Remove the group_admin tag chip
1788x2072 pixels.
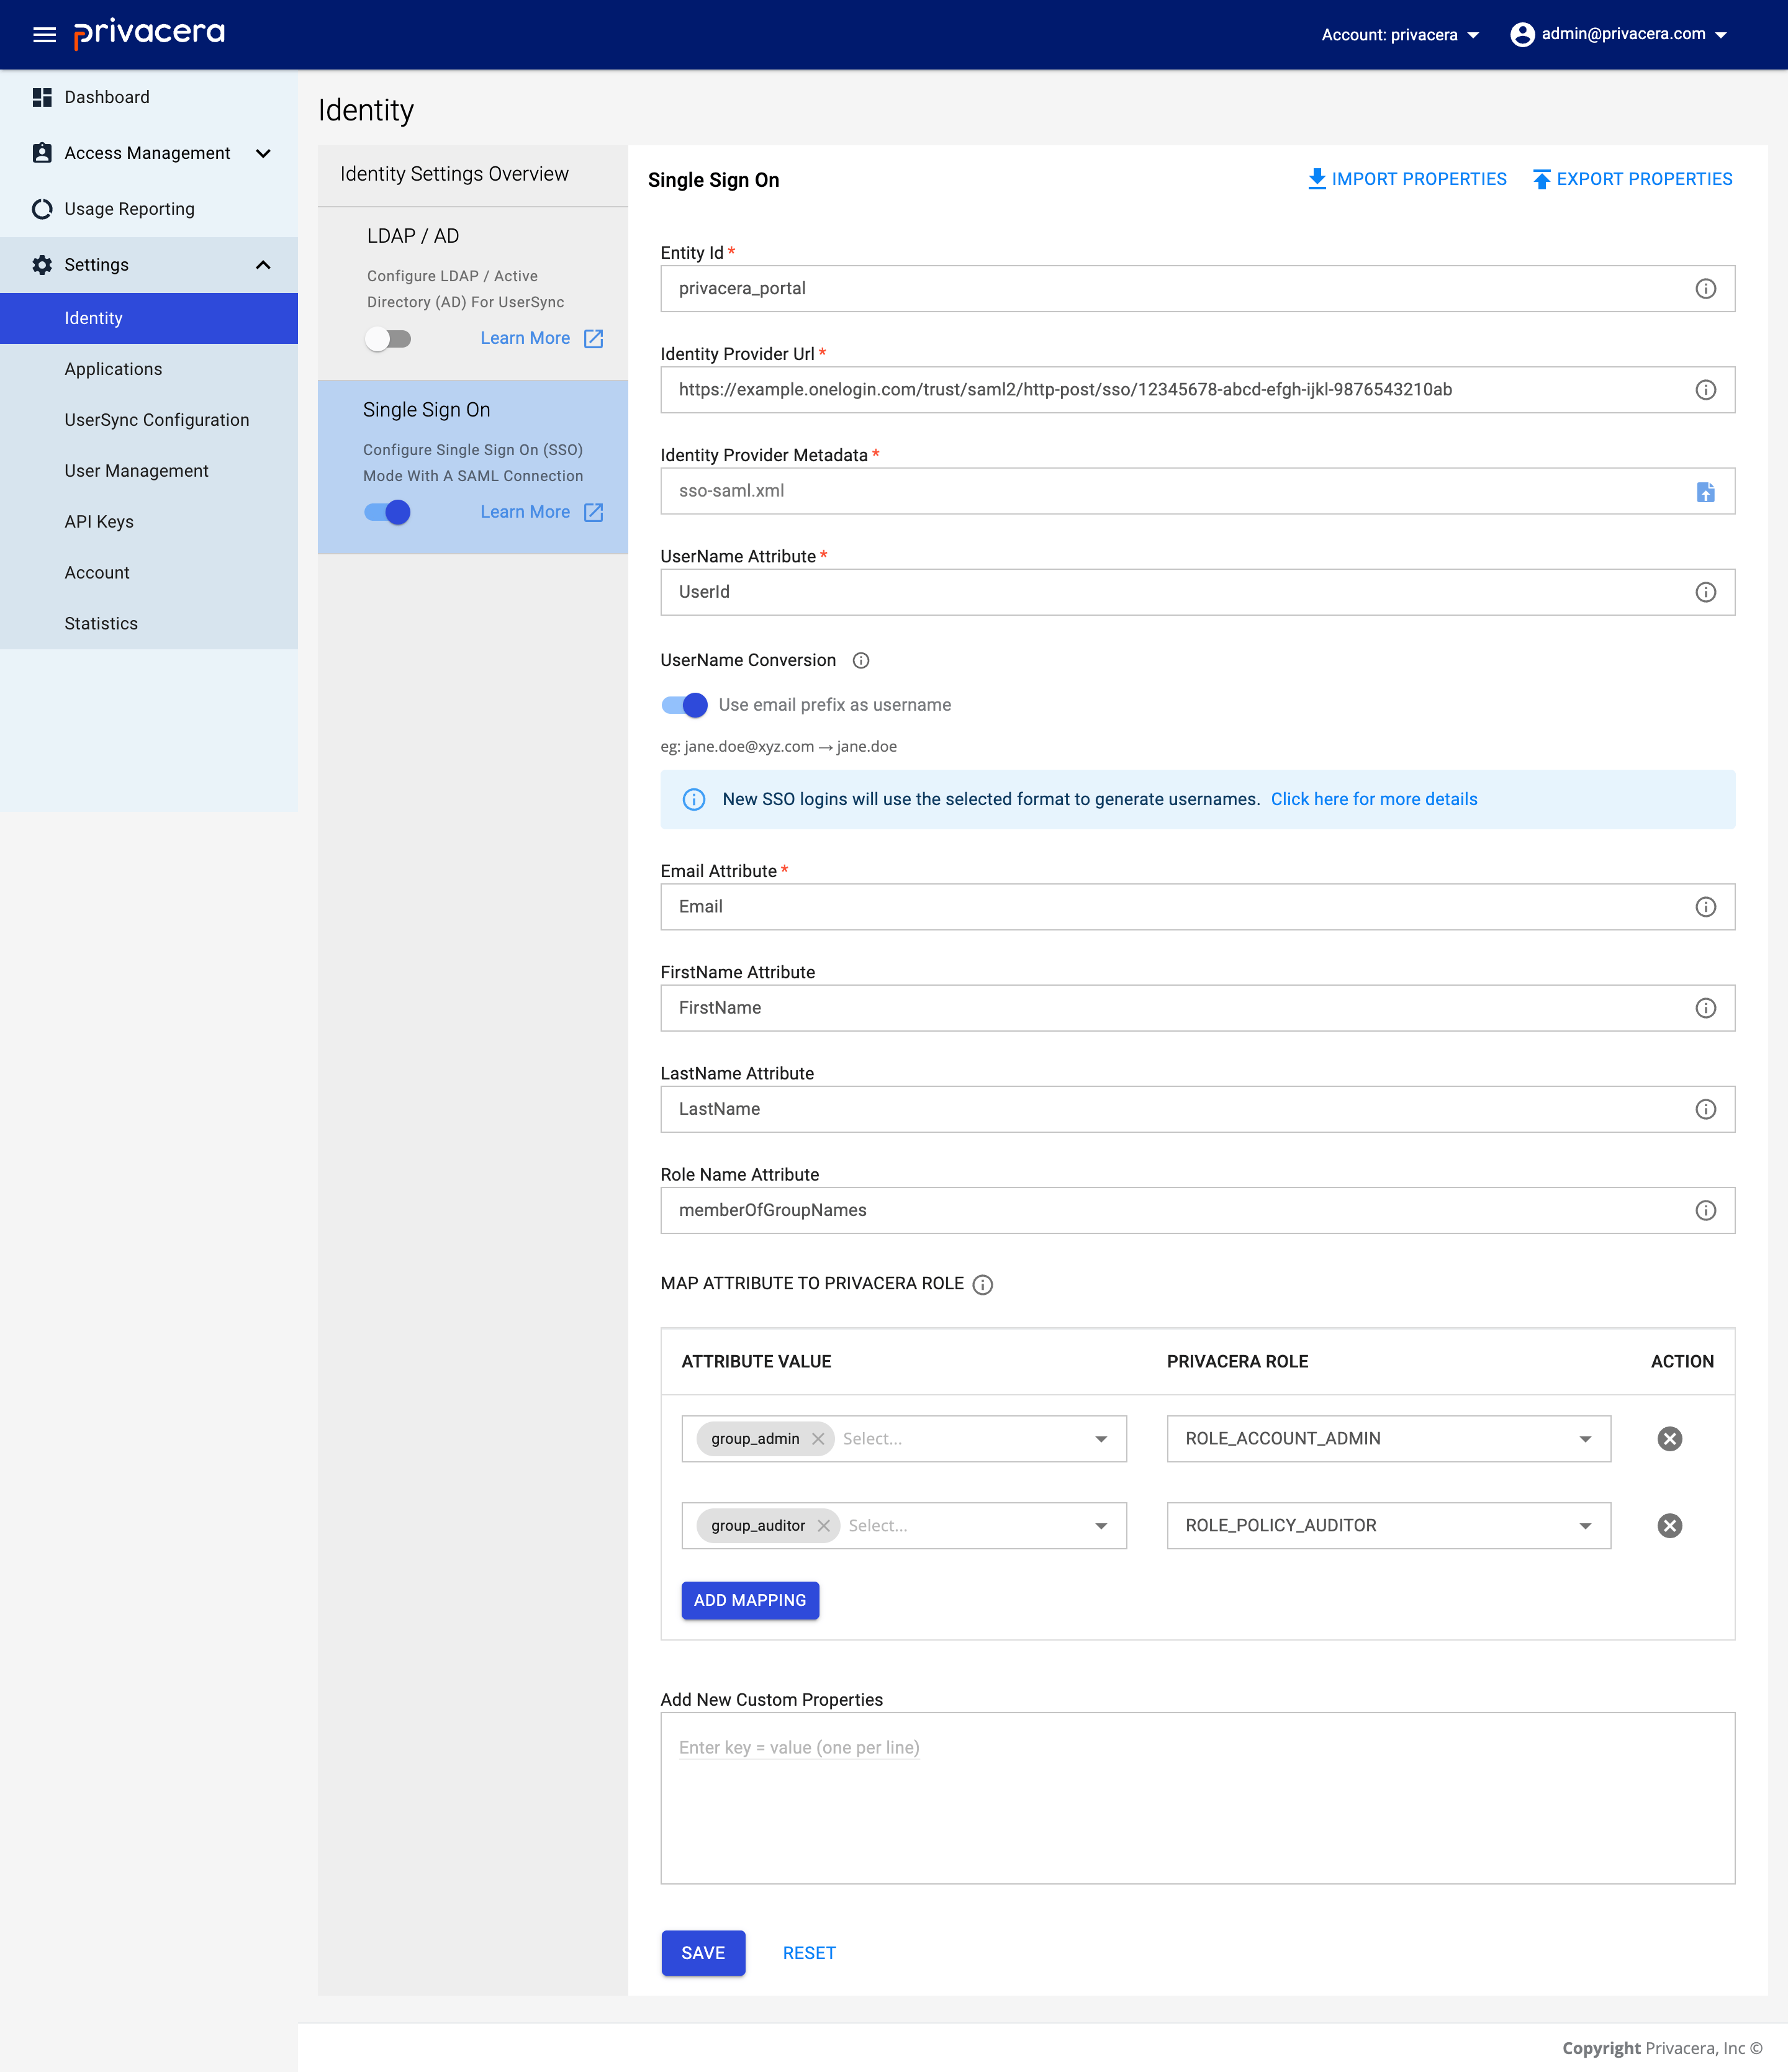click(818, 1439)
